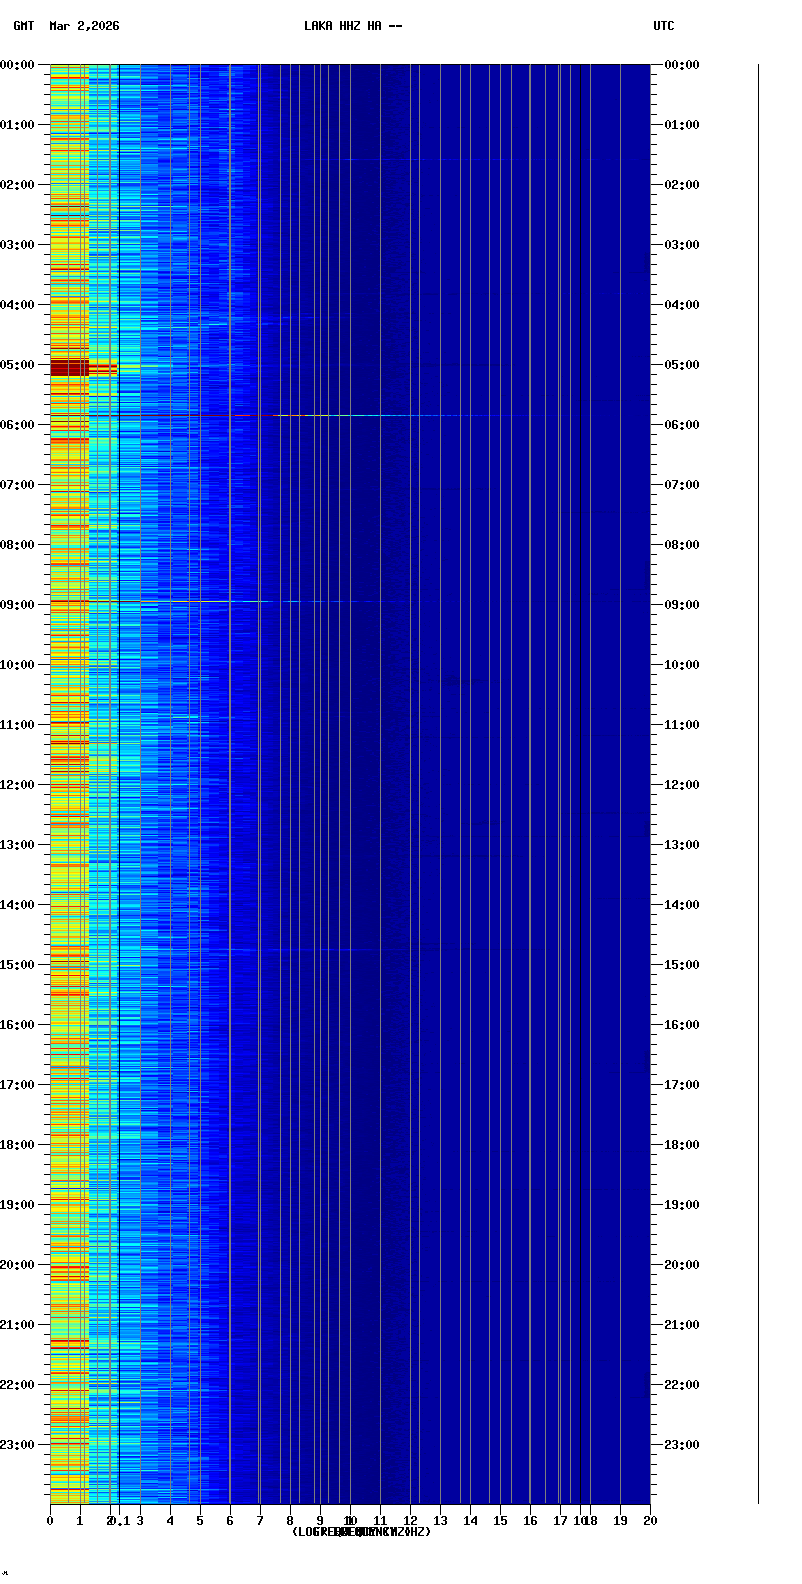This screenshot has height=1584, width=802.
Task: Select the 05:00 marker on left time axis
Action: point(17,365)
